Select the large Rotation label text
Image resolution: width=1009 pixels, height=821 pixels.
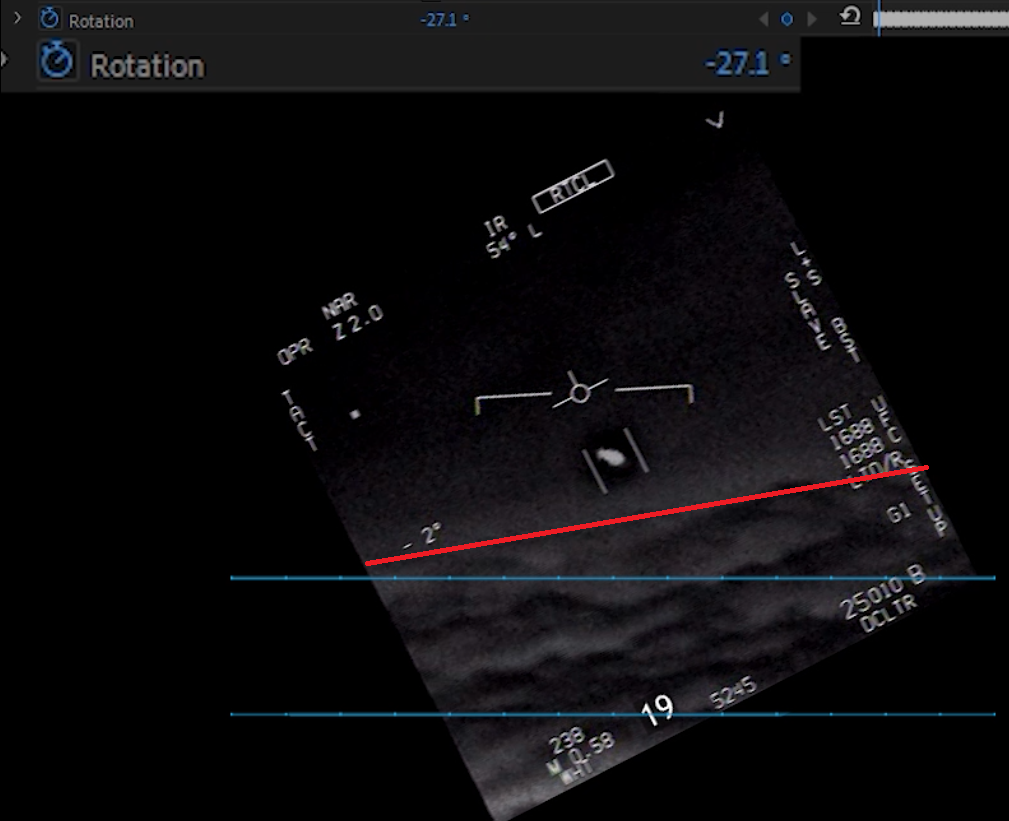[x=147, y=66]
